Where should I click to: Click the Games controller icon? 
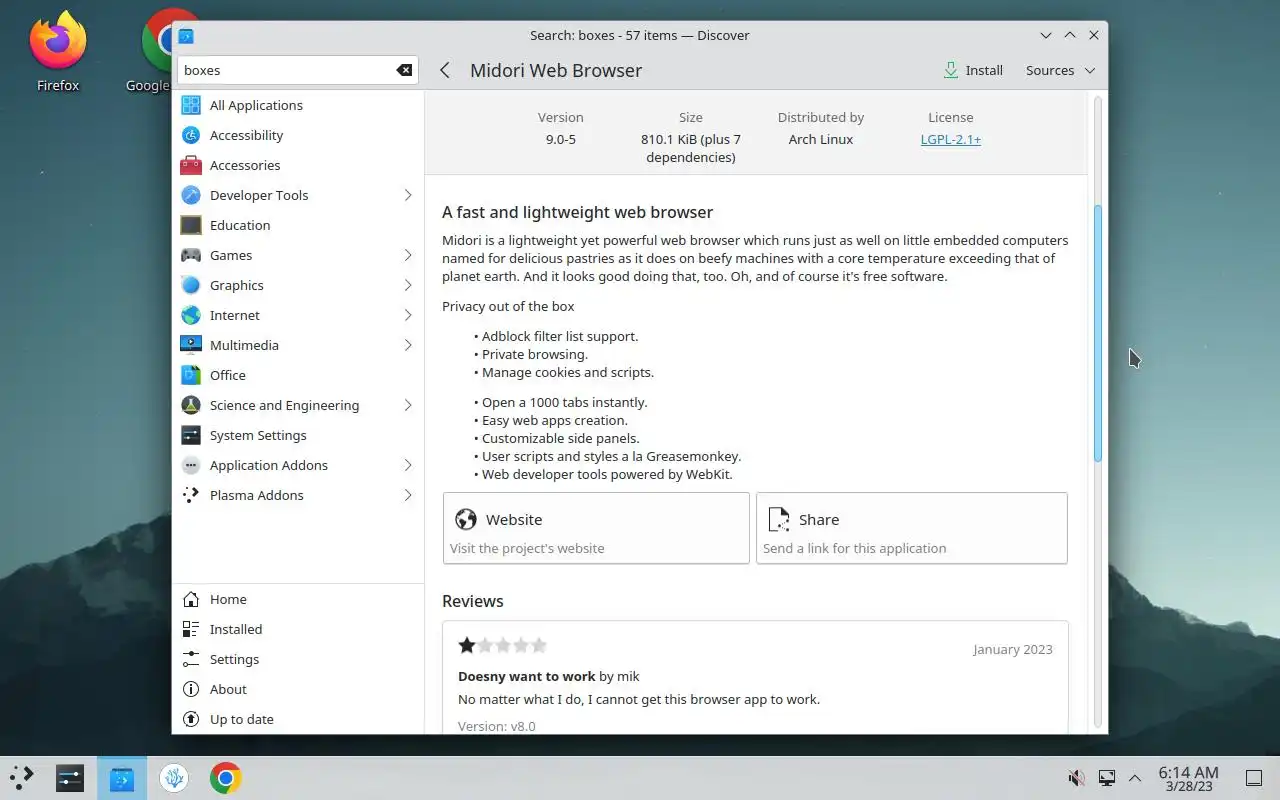click(191, 255)
